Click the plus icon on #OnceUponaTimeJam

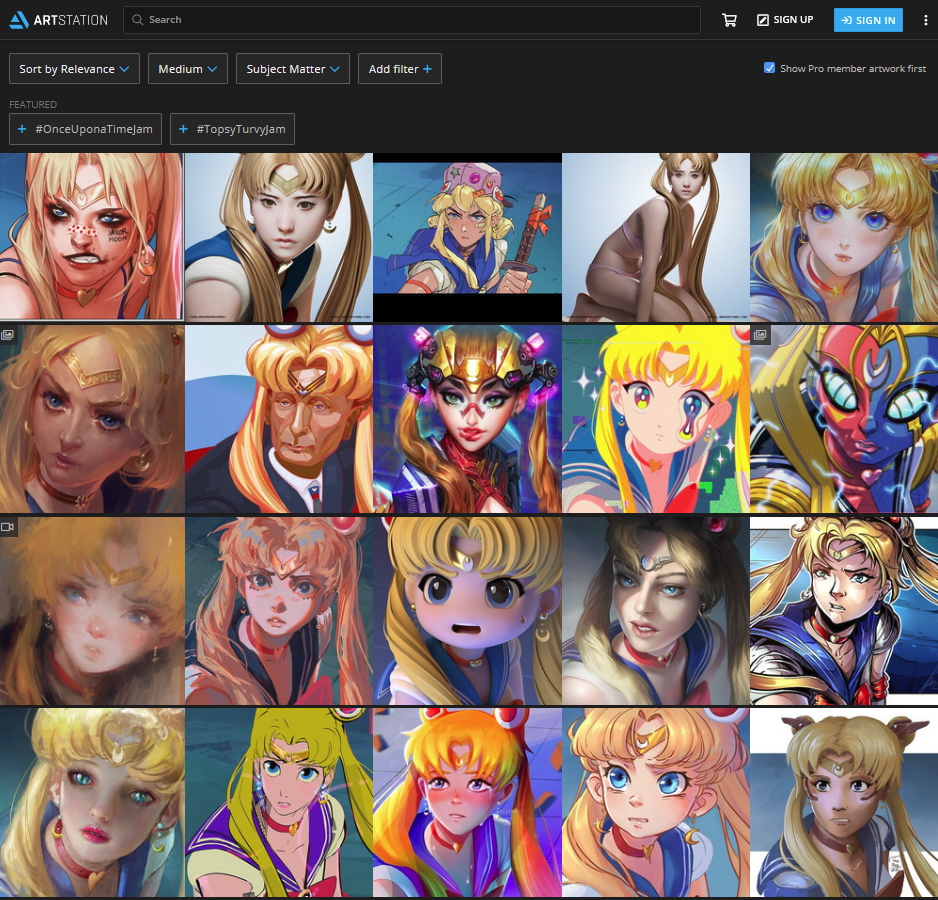click(21, 128)
